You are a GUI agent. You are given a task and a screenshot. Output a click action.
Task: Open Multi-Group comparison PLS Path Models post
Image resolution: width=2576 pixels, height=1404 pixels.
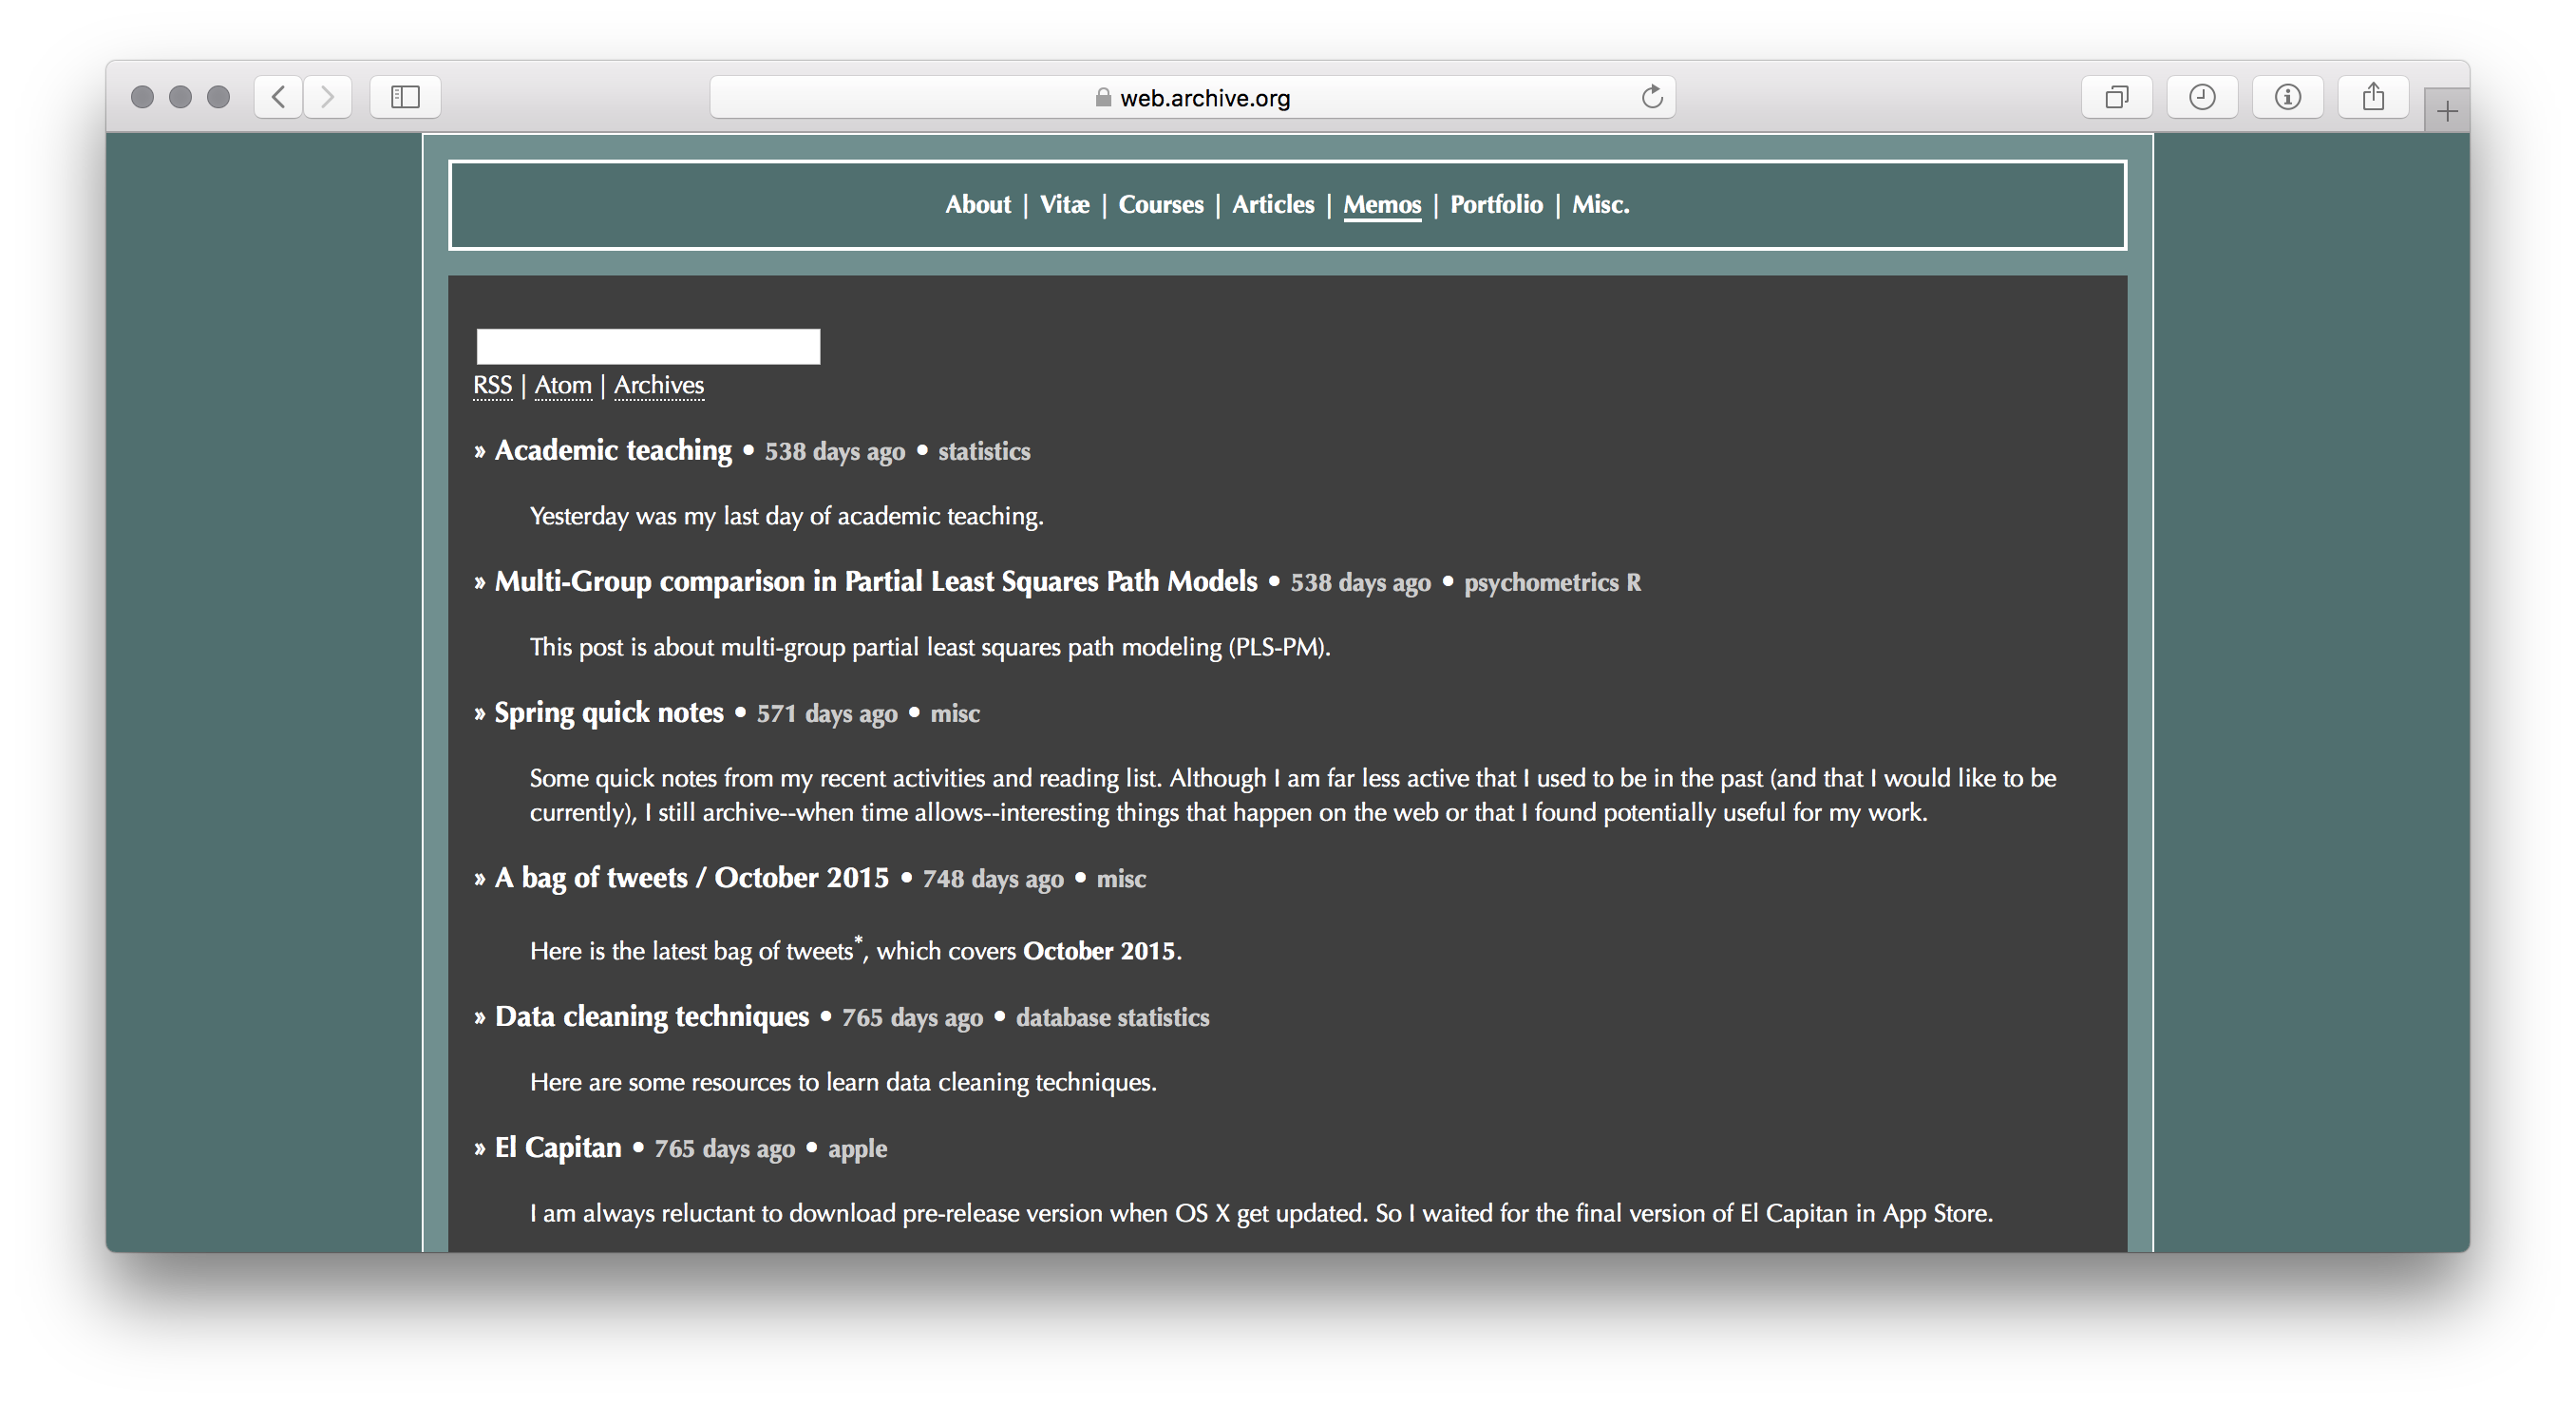tap(875, 581)
